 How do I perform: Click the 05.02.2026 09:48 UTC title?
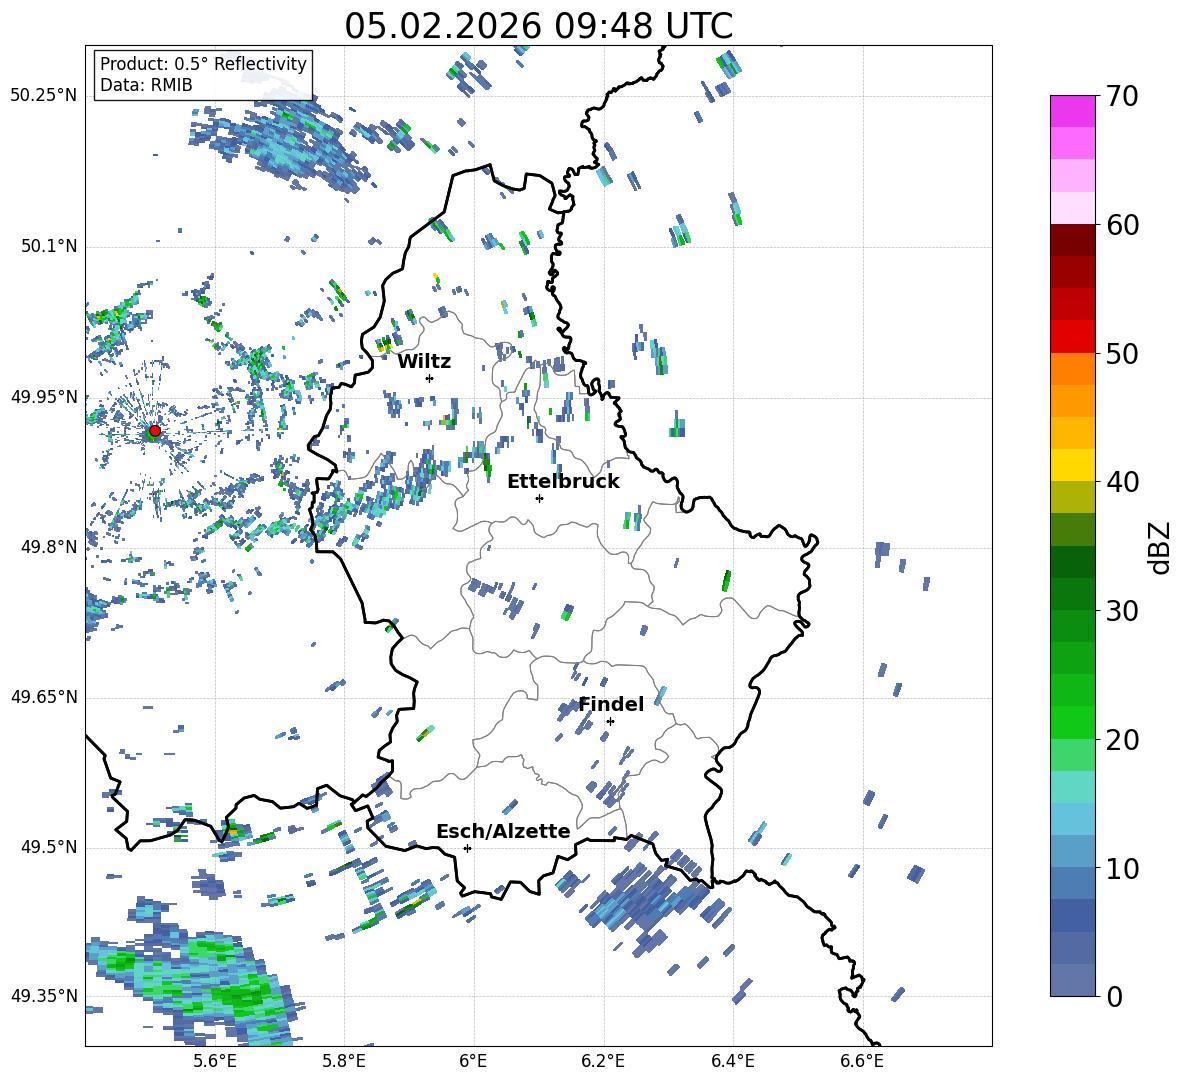pos(539,26)
